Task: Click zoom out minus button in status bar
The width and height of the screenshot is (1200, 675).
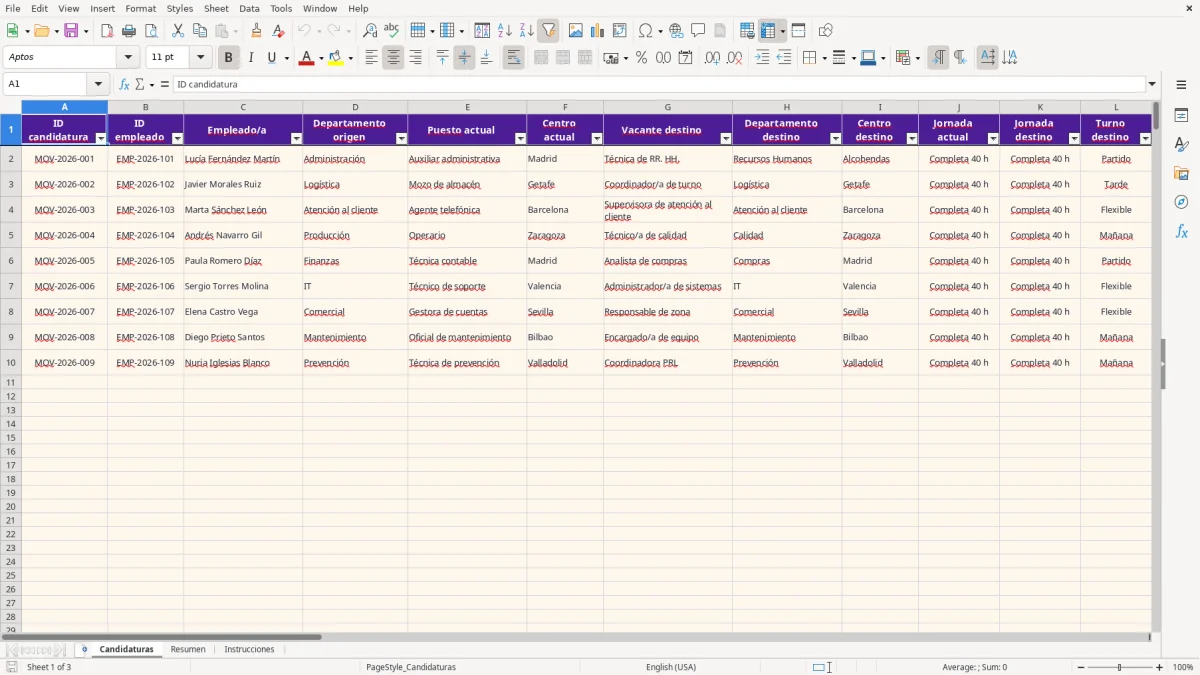Action: (x=1081, y=667)
